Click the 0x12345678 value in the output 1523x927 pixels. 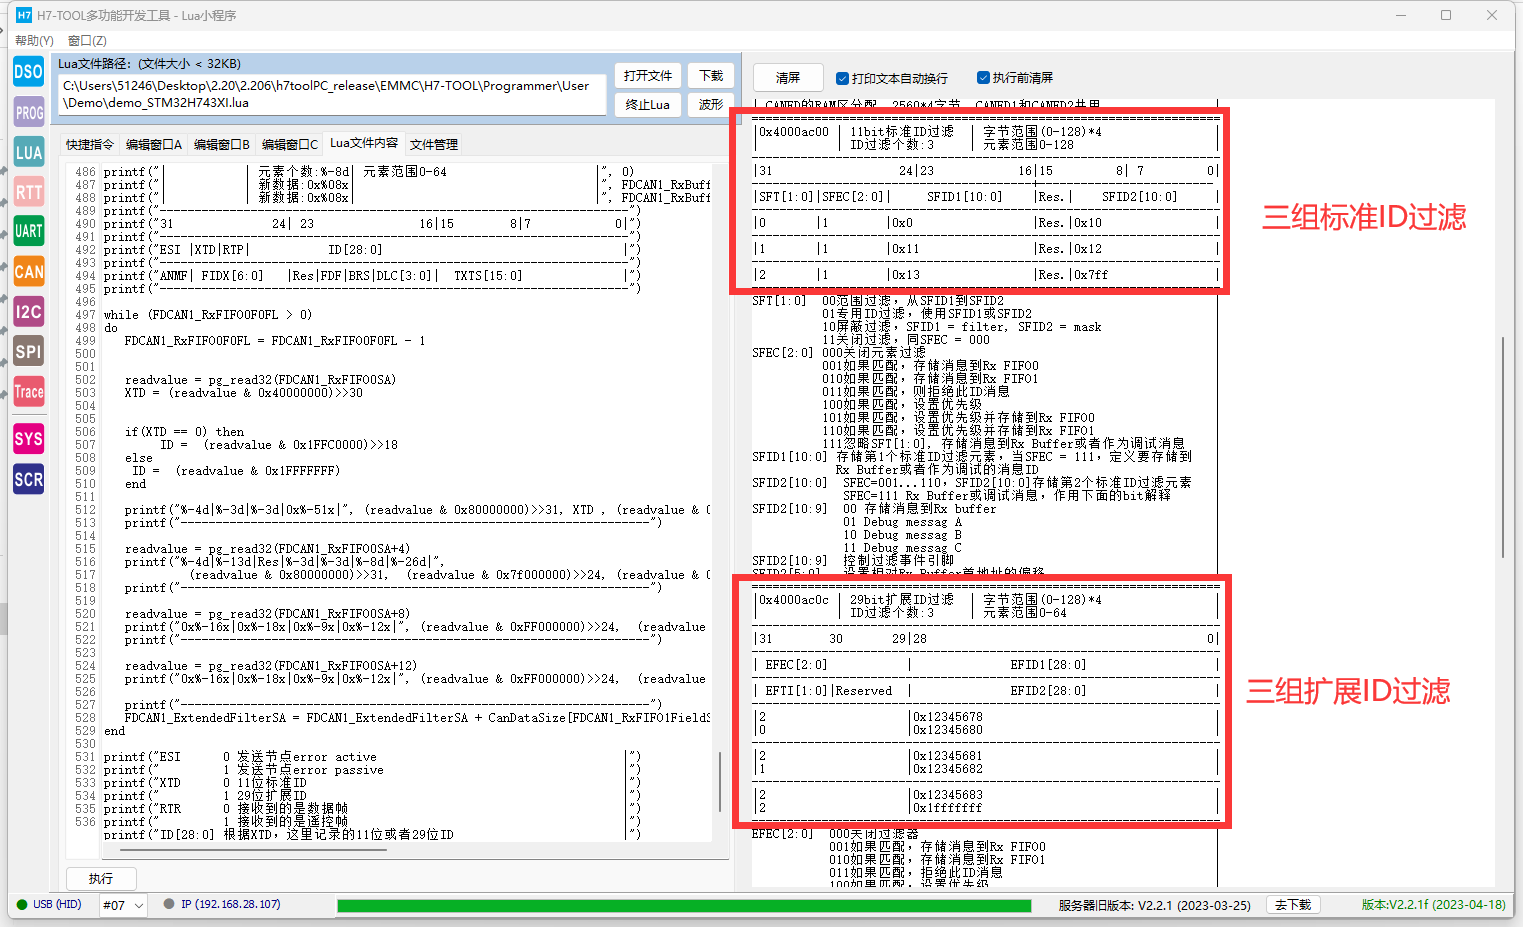[948, 717]
